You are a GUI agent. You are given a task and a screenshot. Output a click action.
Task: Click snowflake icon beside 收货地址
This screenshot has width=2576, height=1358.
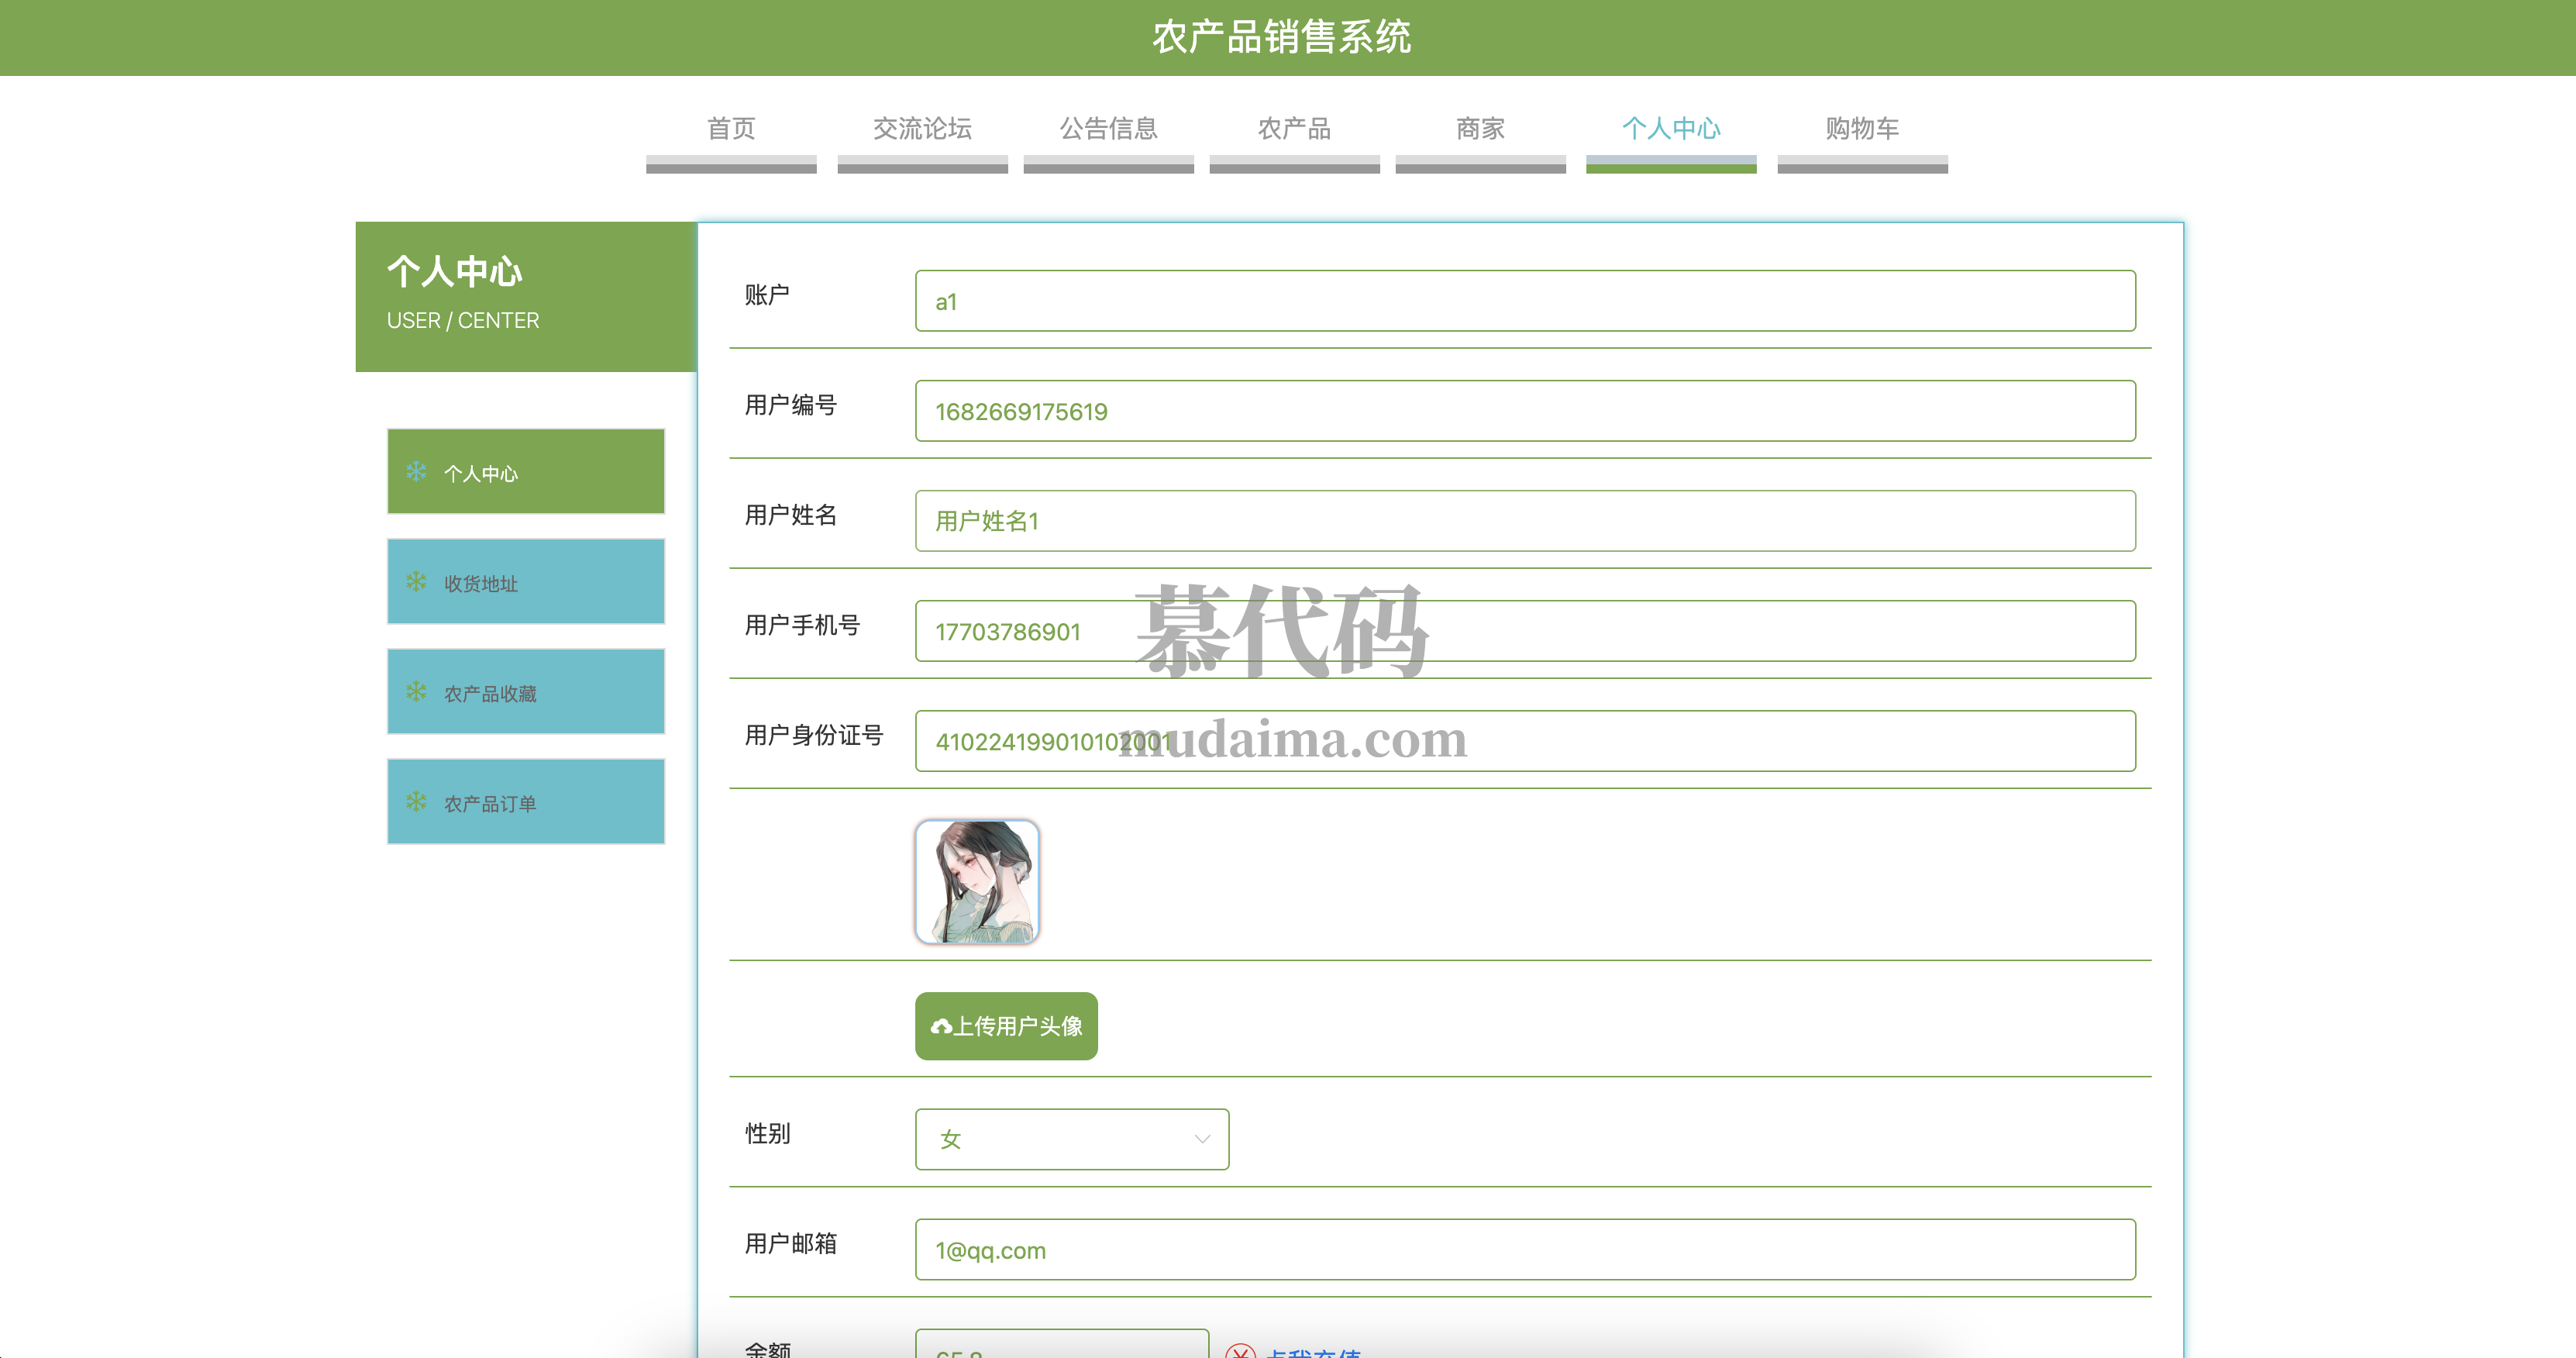(416, 581)
